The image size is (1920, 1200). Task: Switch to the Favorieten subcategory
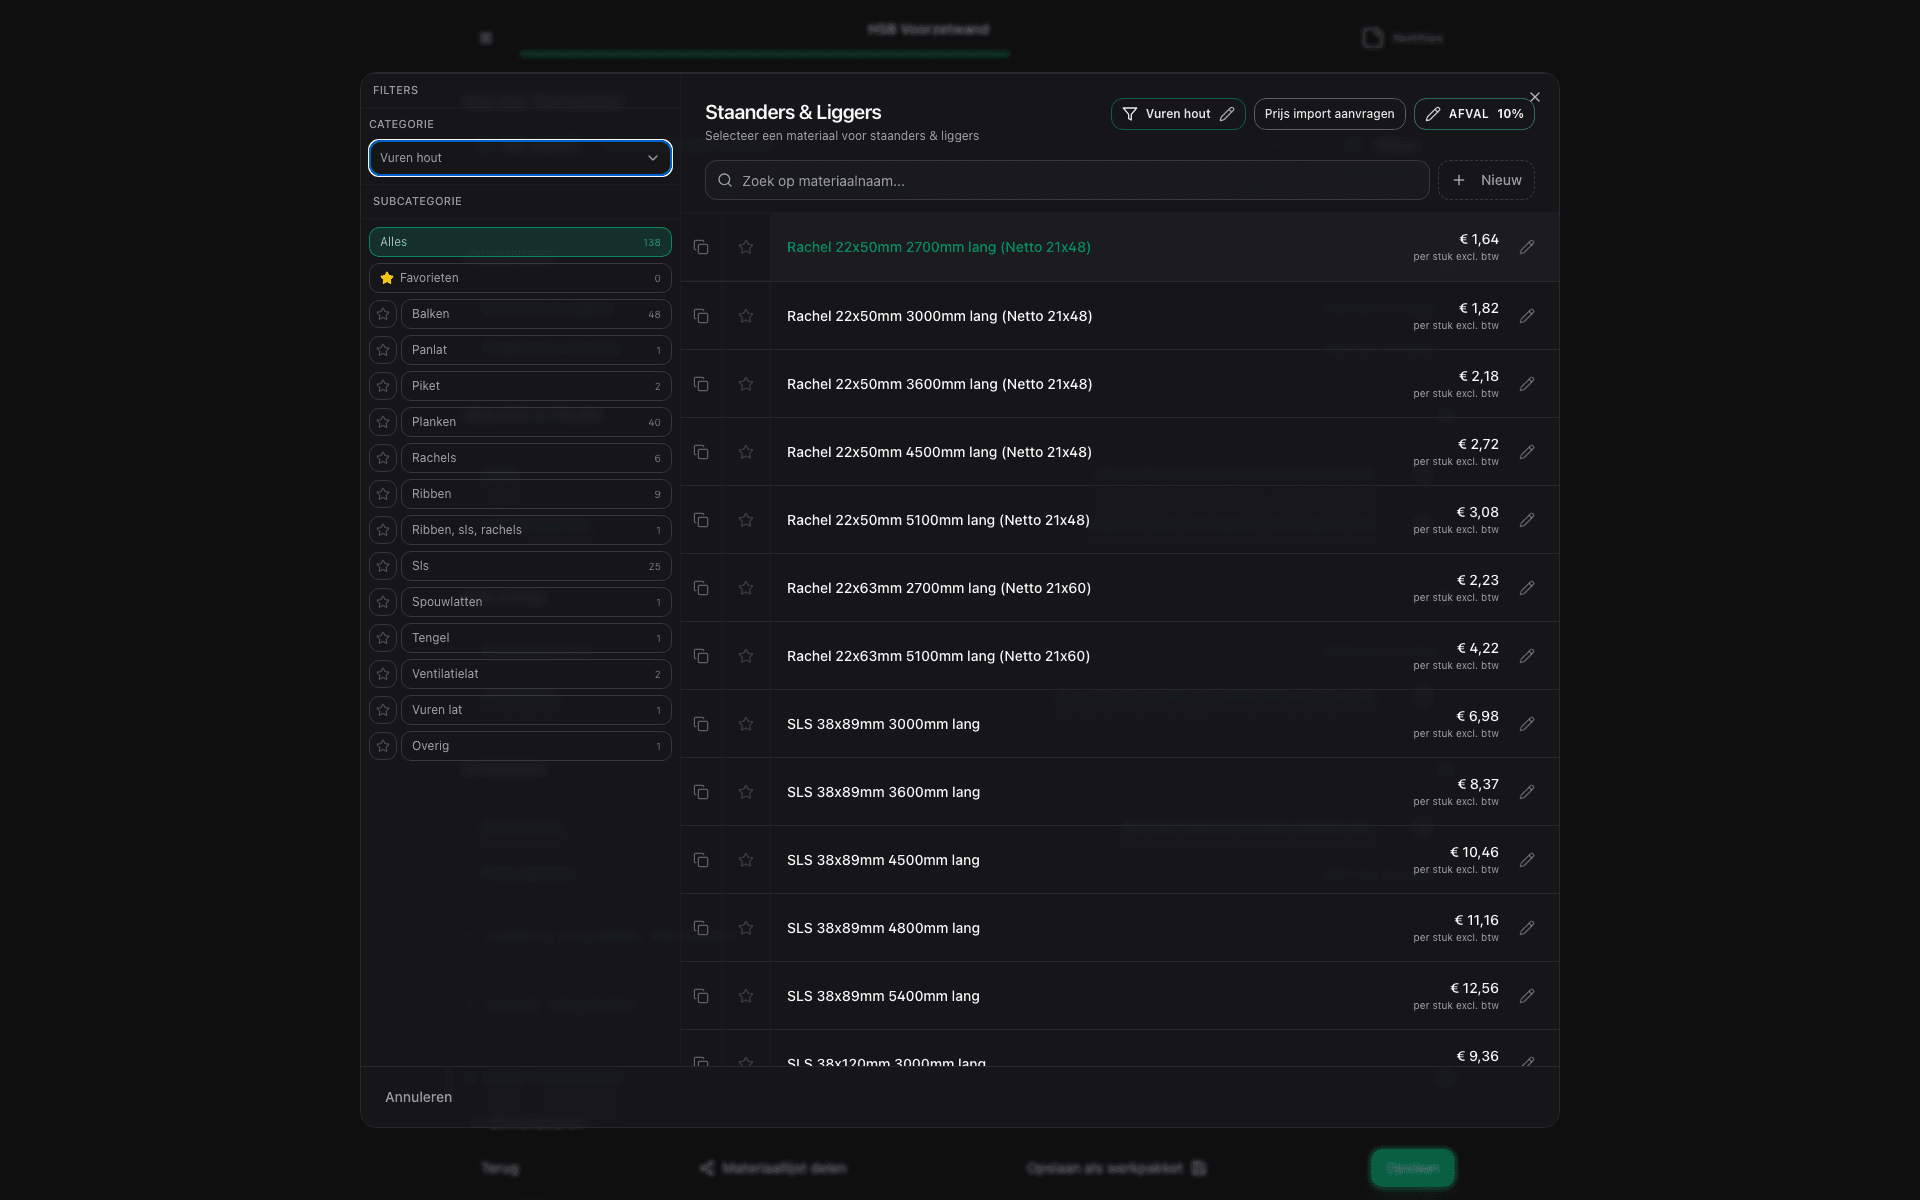click(x=519, y=278)
